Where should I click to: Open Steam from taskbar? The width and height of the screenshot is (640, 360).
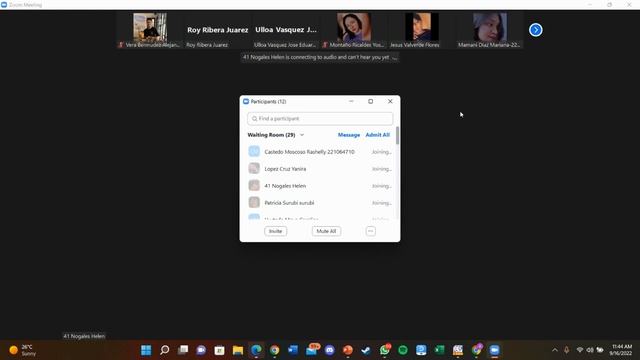(366, 350)
